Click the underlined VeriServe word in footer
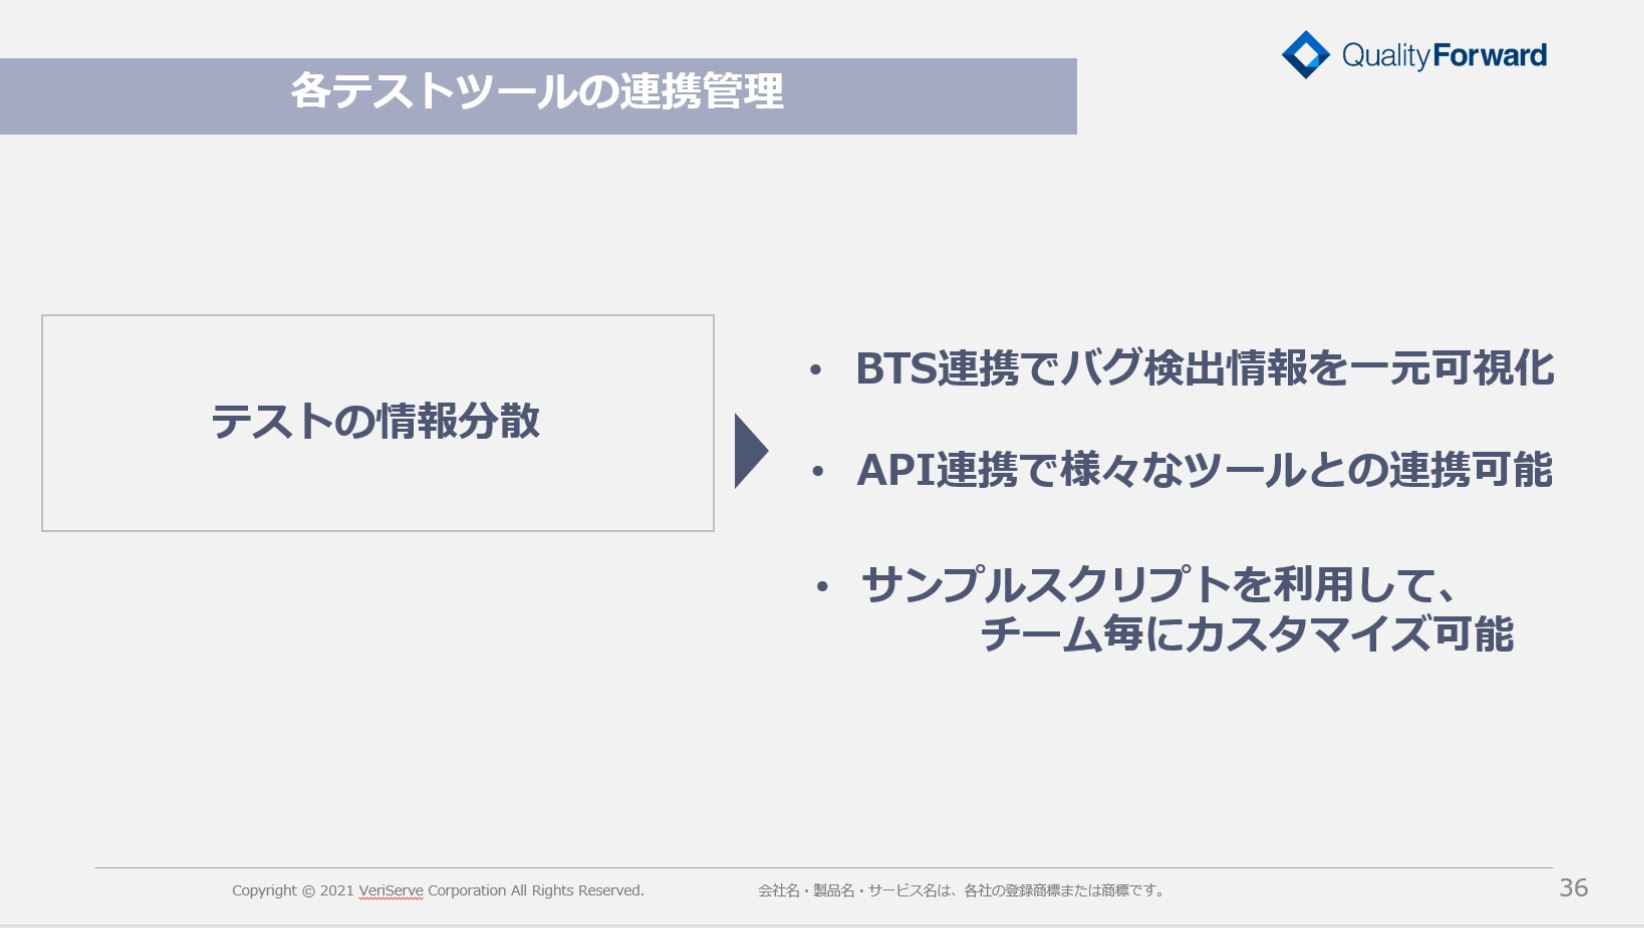 pos(391,891)
